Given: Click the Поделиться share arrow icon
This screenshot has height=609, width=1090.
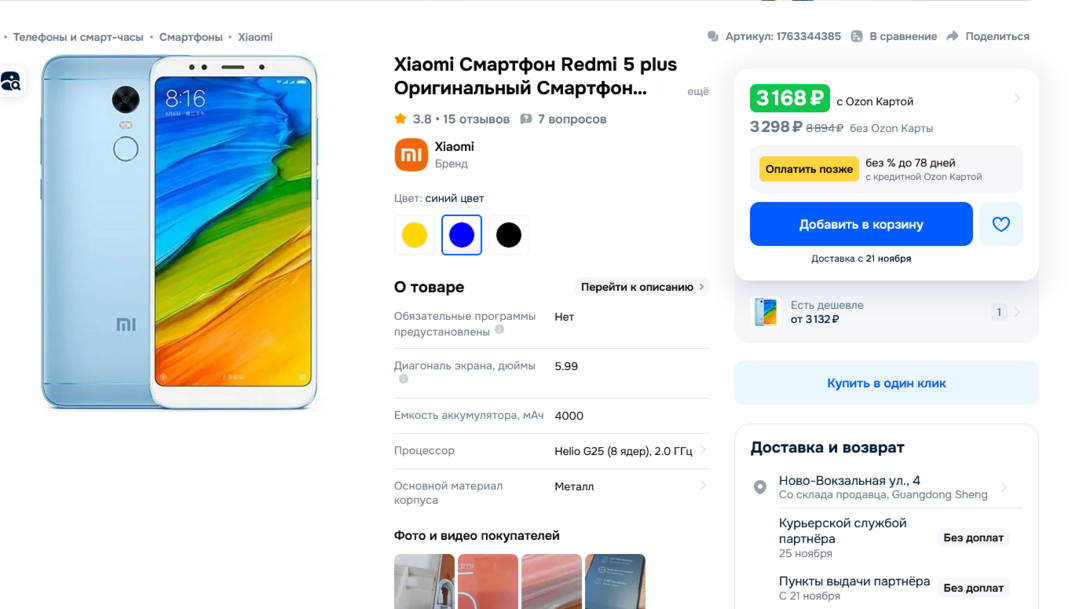Looking at the screenshot, I should (x=952, y=36).
